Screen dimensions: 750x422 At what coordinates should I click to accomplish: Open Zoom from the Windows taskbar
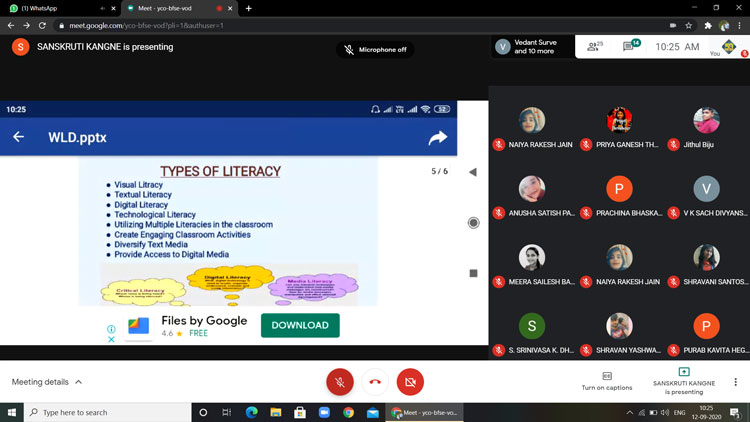[x=324, y=412]
